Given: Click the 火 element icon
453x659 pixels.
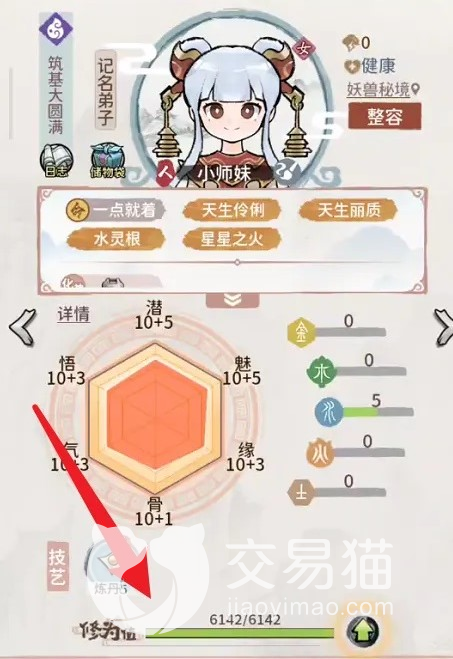Looking at the screenshot, I should [321, 453].
